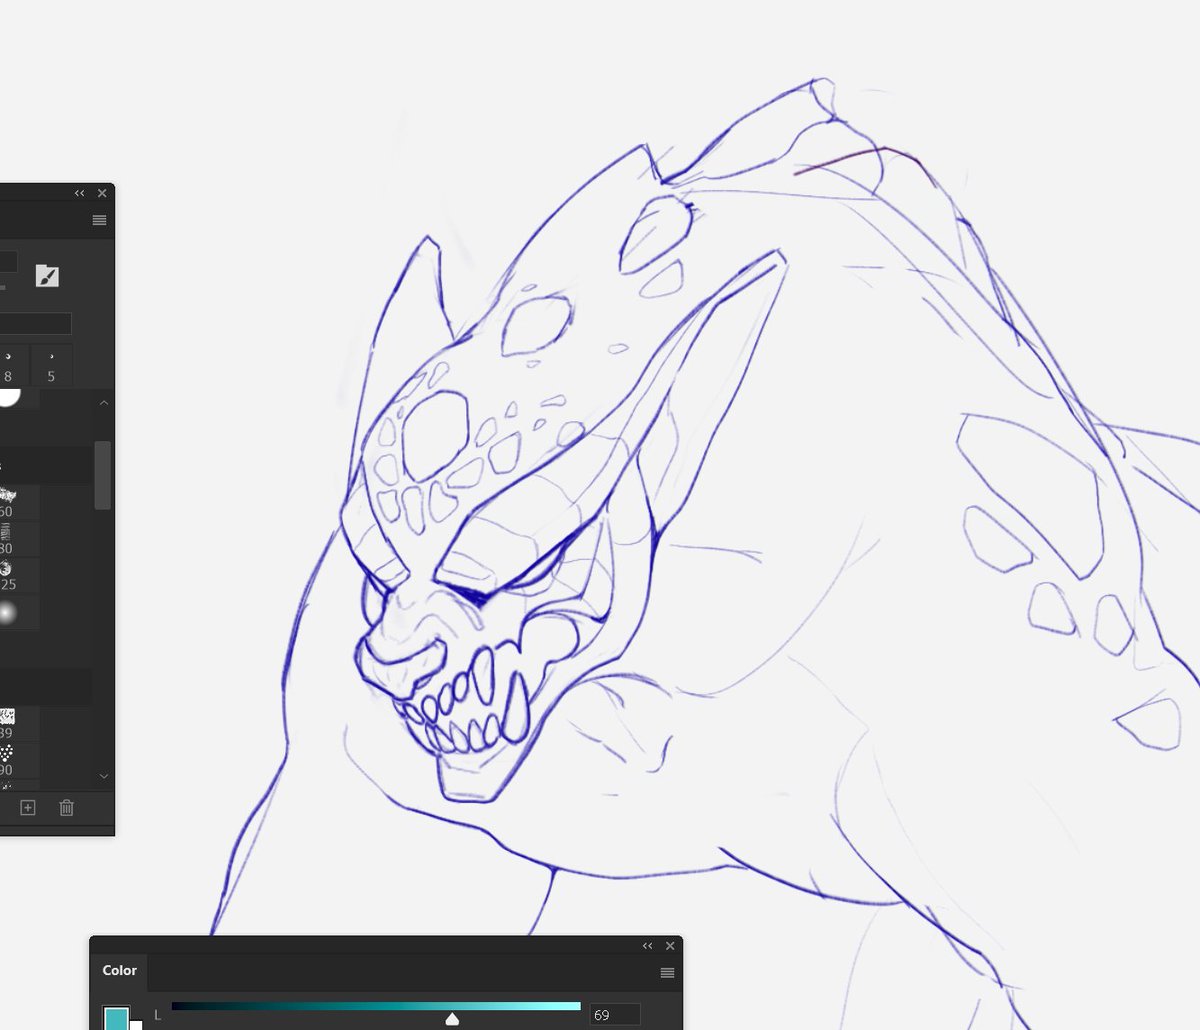Select the brush preset sized 30
The height and width of the screenshot is (1030, 1200).
coord(18,539)
